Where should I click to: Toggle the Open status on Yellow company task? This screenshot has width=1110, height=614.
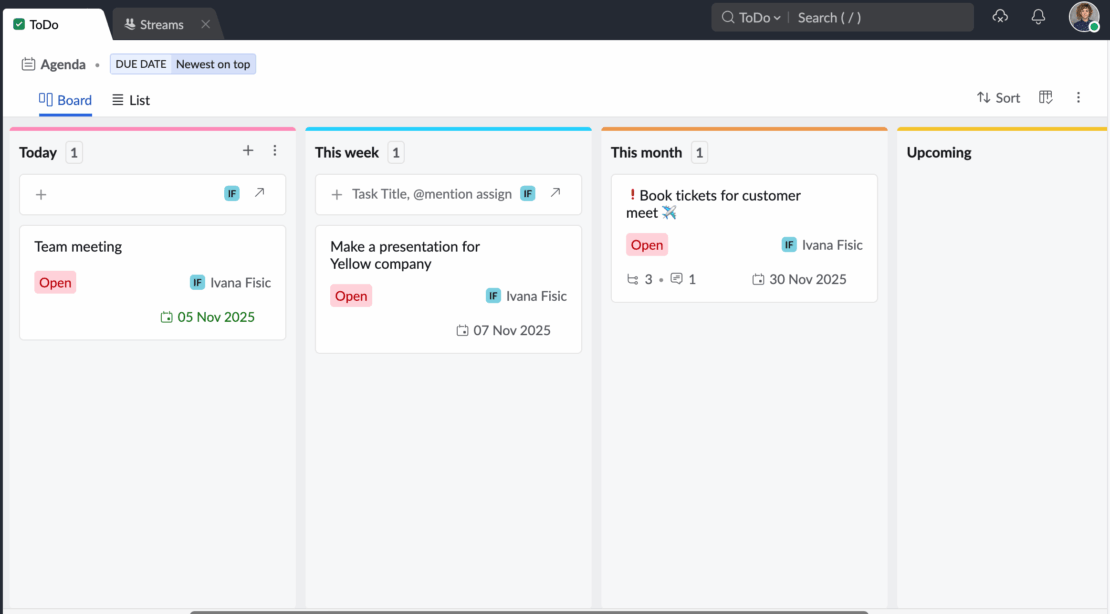(x=351, y=296)
